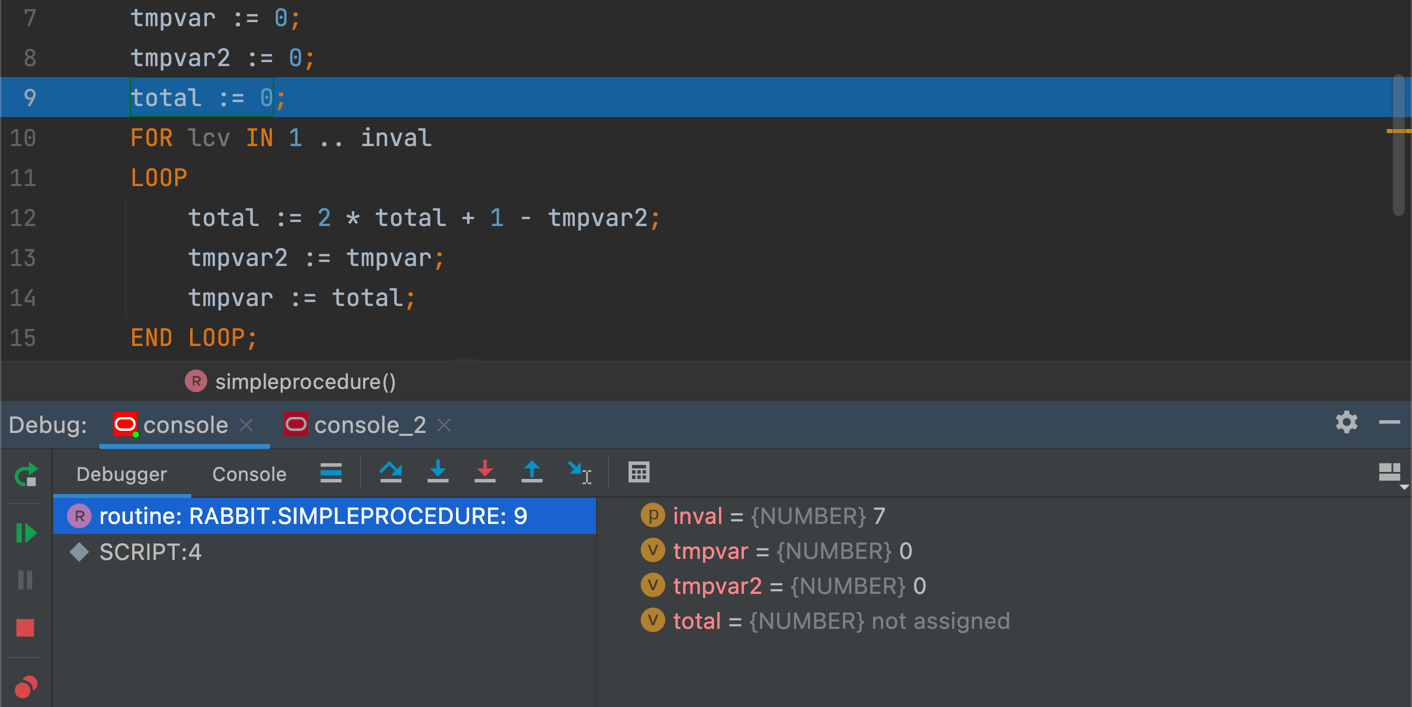Run to cursor position
This screenshot has height=707, width=1412.
click(x=579, y=472)
